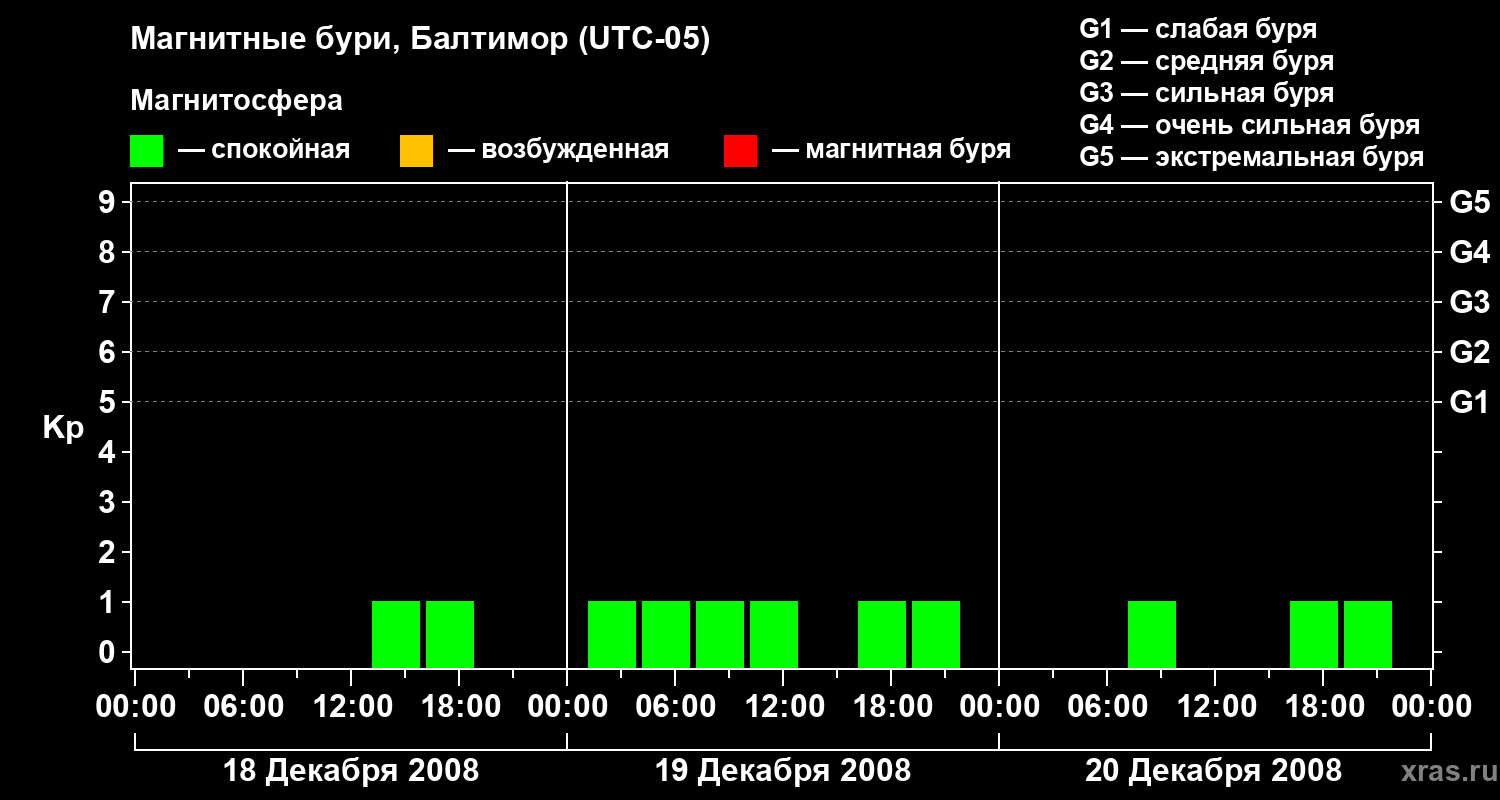
Task: Click the date '19 Декабря 2008'
Action: (783, 771)
